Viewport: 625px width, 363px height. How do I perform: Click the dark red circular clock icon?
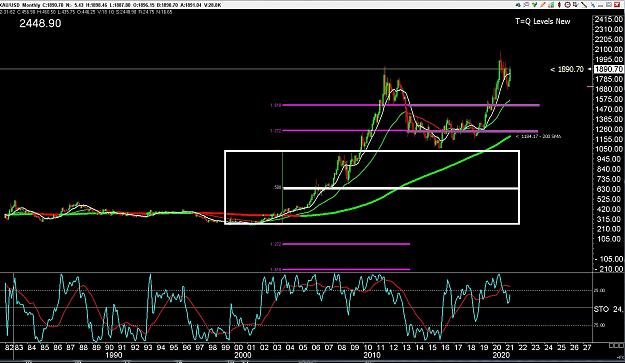568,5
